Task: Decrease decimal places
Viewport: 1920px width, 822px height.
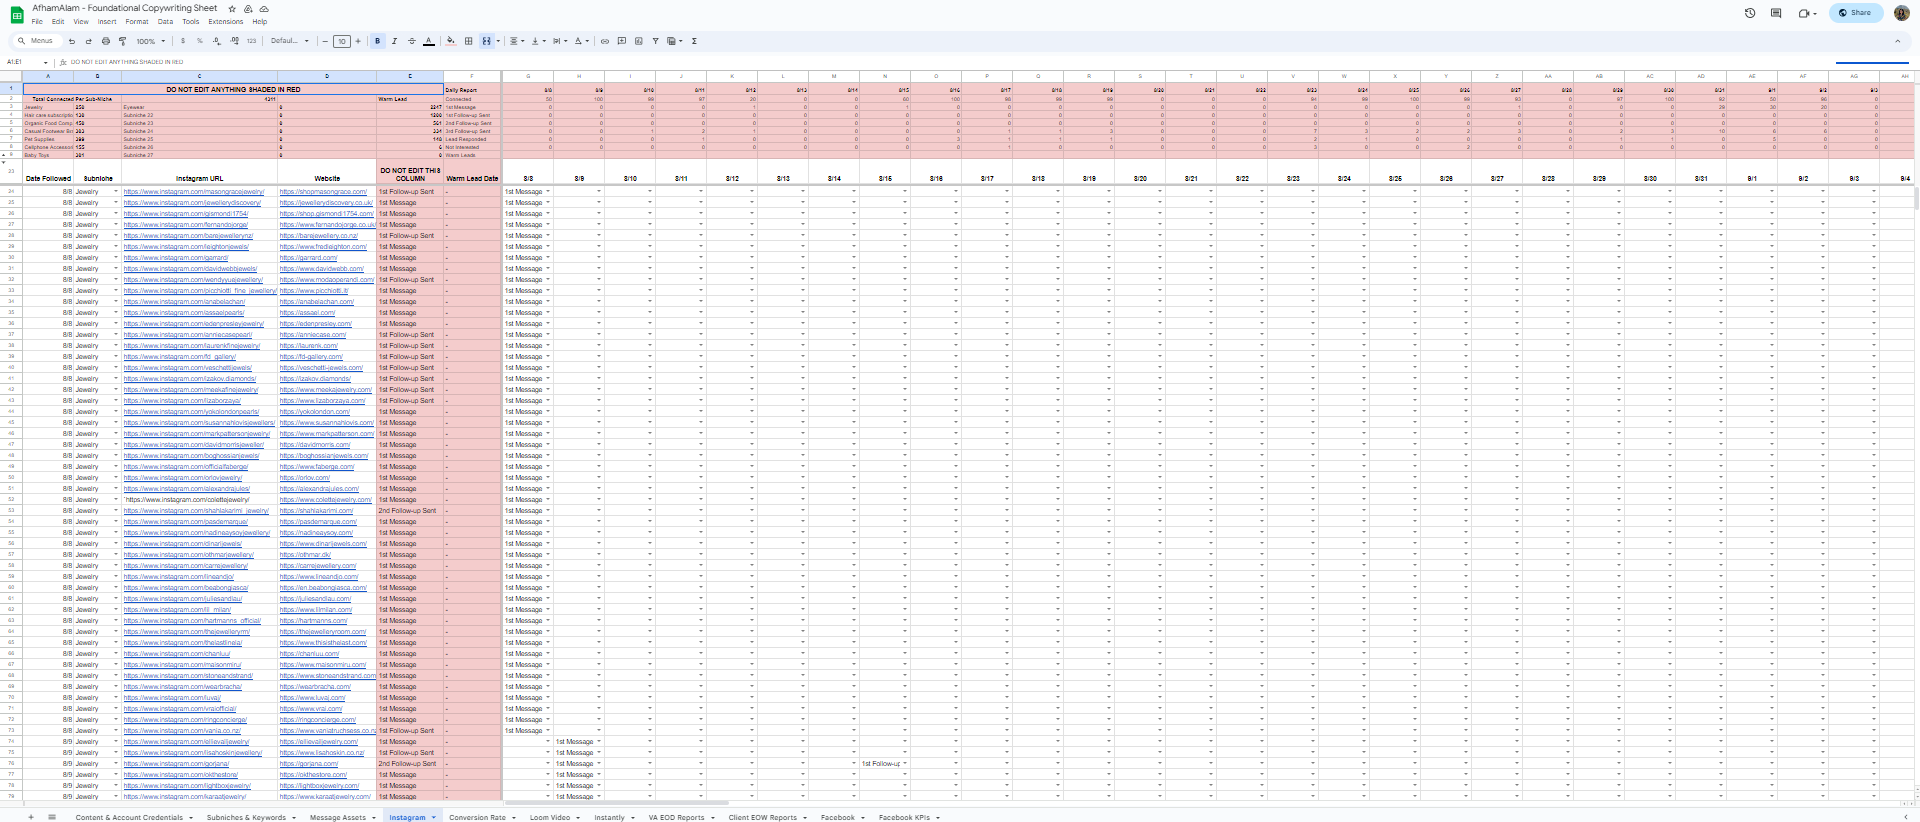Action: pyautogui.click(x=217, y=41)
